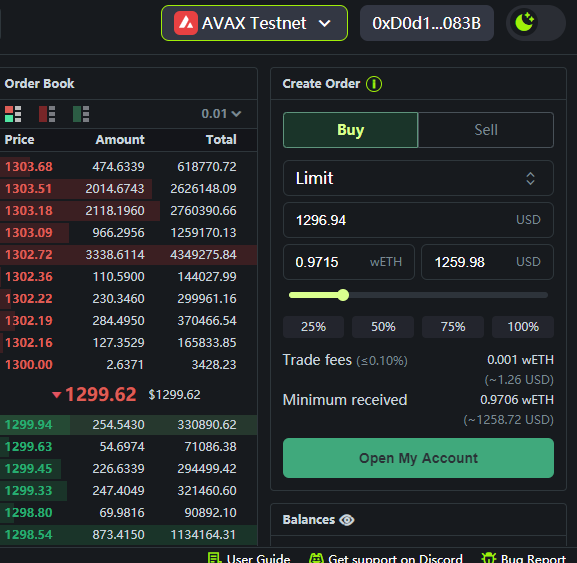Select the ask price 1302.72
577x563 pixels.
point(29,255)
